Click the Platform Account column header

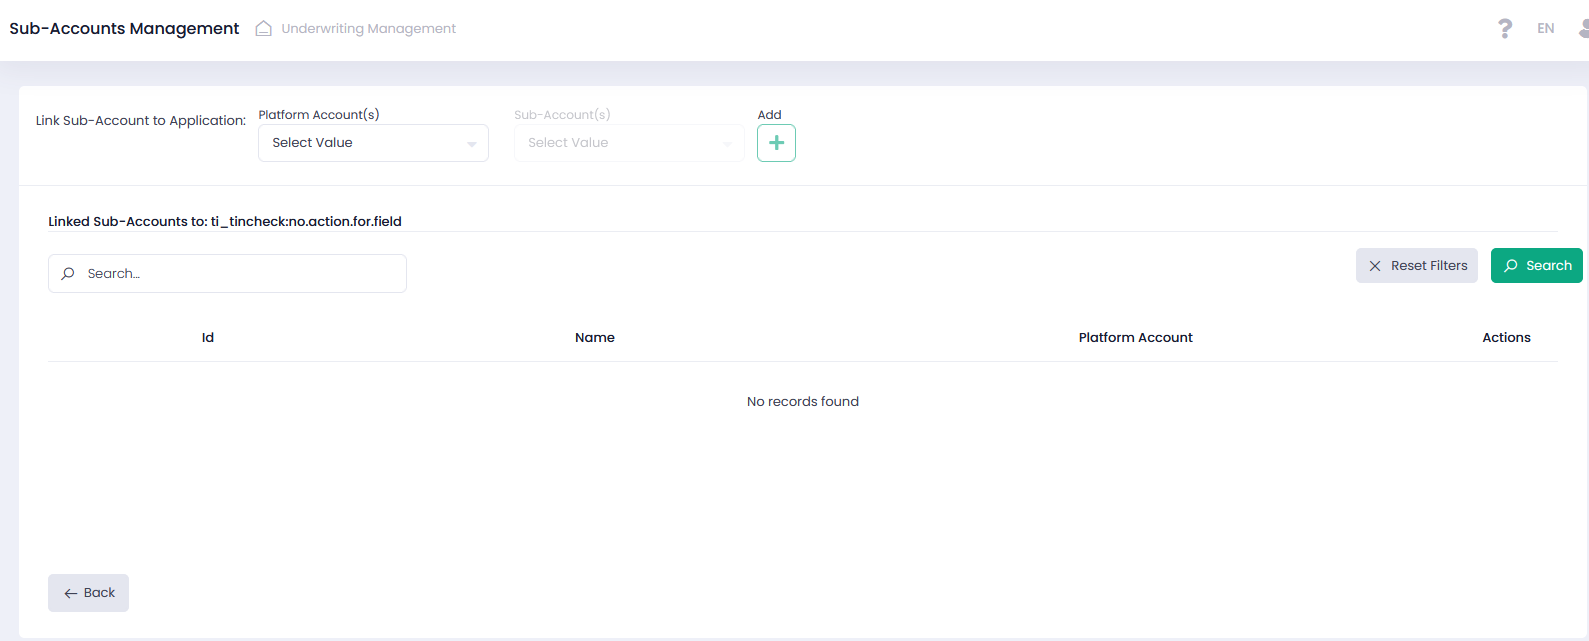click(x=1135, y=338)
